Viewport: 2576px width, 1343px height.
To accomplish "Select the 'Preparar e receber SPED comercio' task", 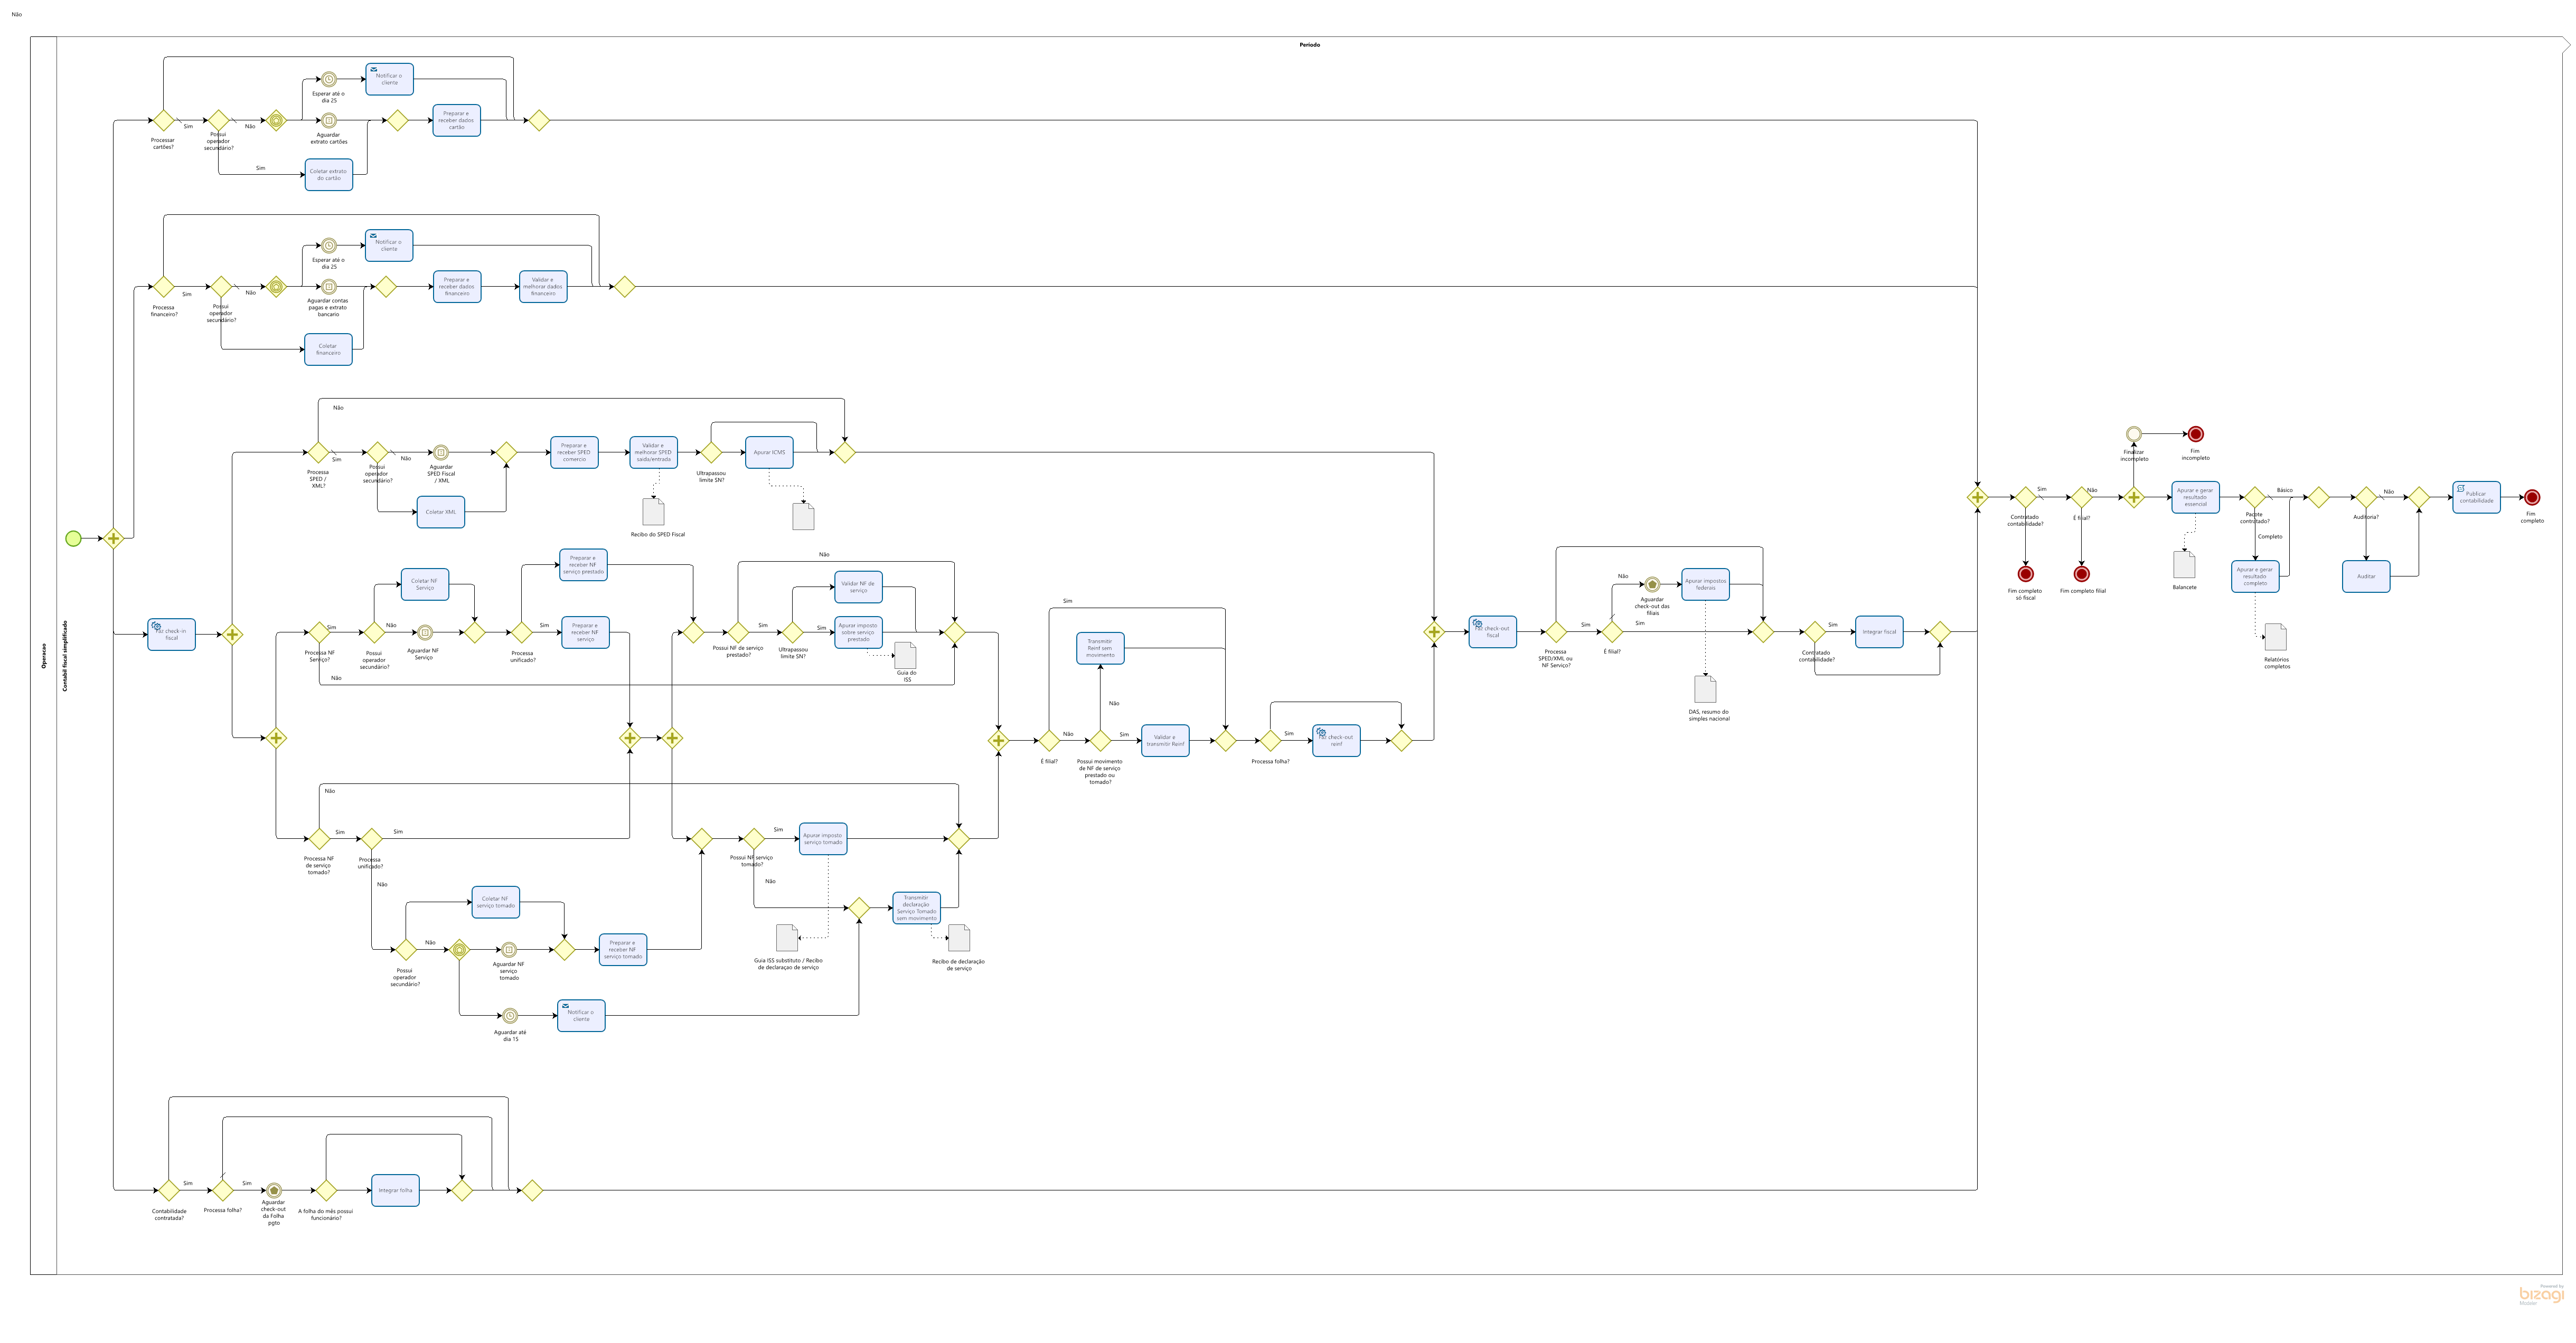I will [x=574, y=453].
